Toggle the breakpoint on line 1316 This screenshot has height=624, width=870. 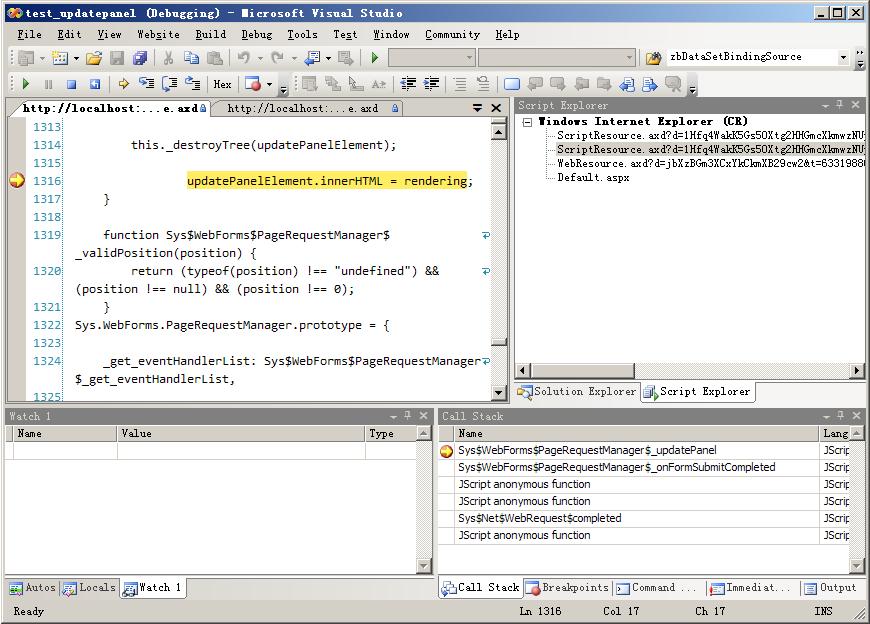pos(16,181)
